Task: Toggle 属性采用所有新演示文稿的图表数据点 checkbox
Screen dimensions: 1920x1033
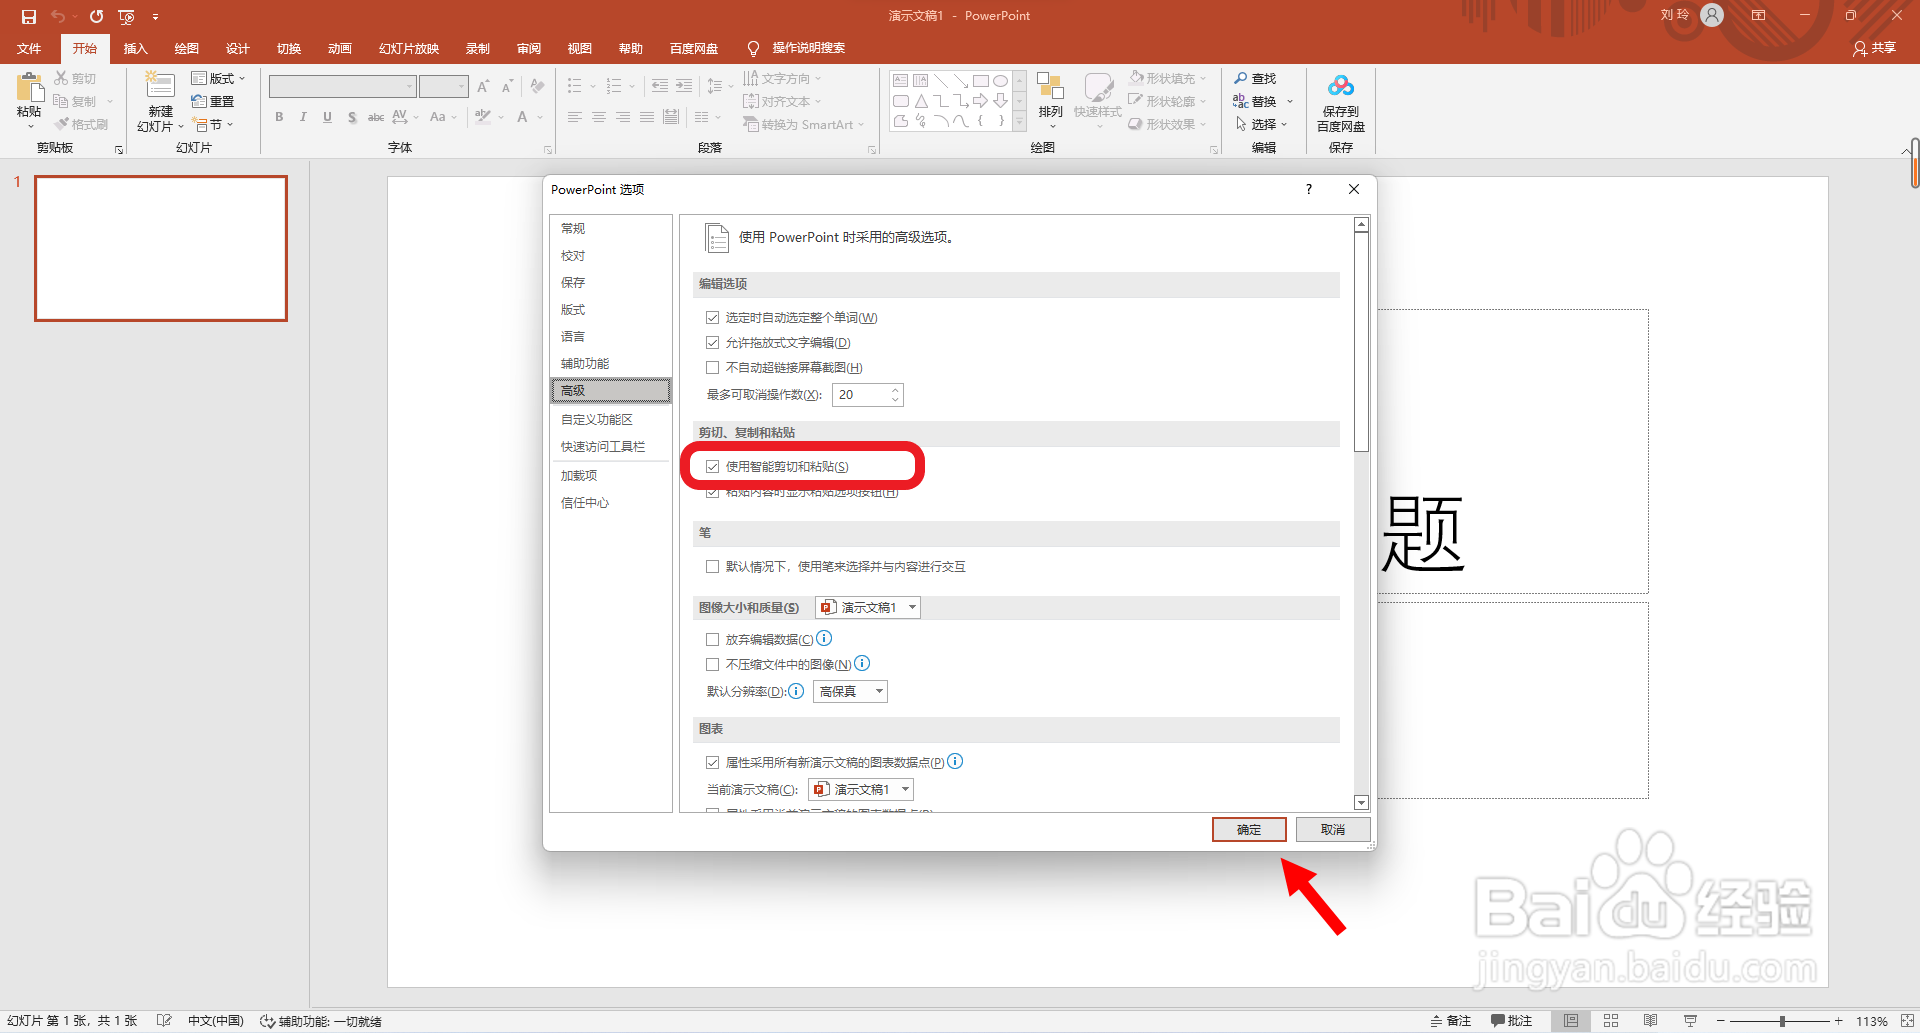Action: (x=712, y=762)
